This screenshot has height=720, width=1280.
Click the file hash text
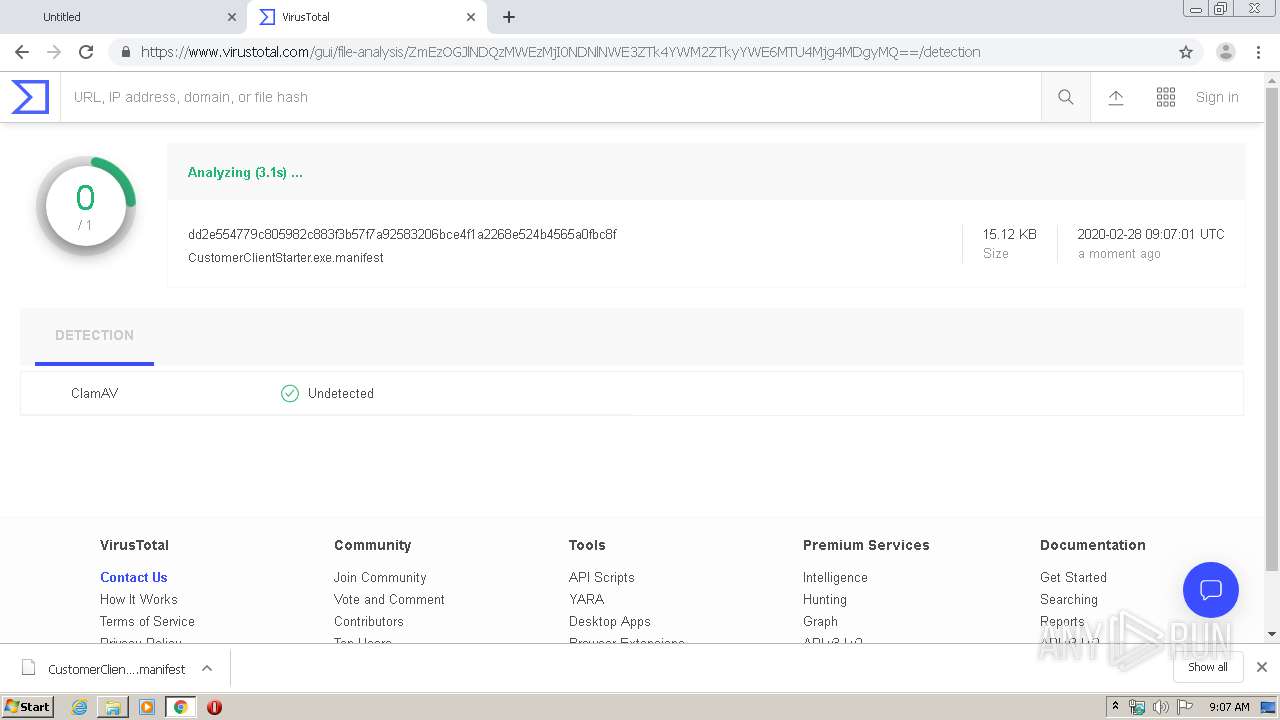tap(402, 235)
